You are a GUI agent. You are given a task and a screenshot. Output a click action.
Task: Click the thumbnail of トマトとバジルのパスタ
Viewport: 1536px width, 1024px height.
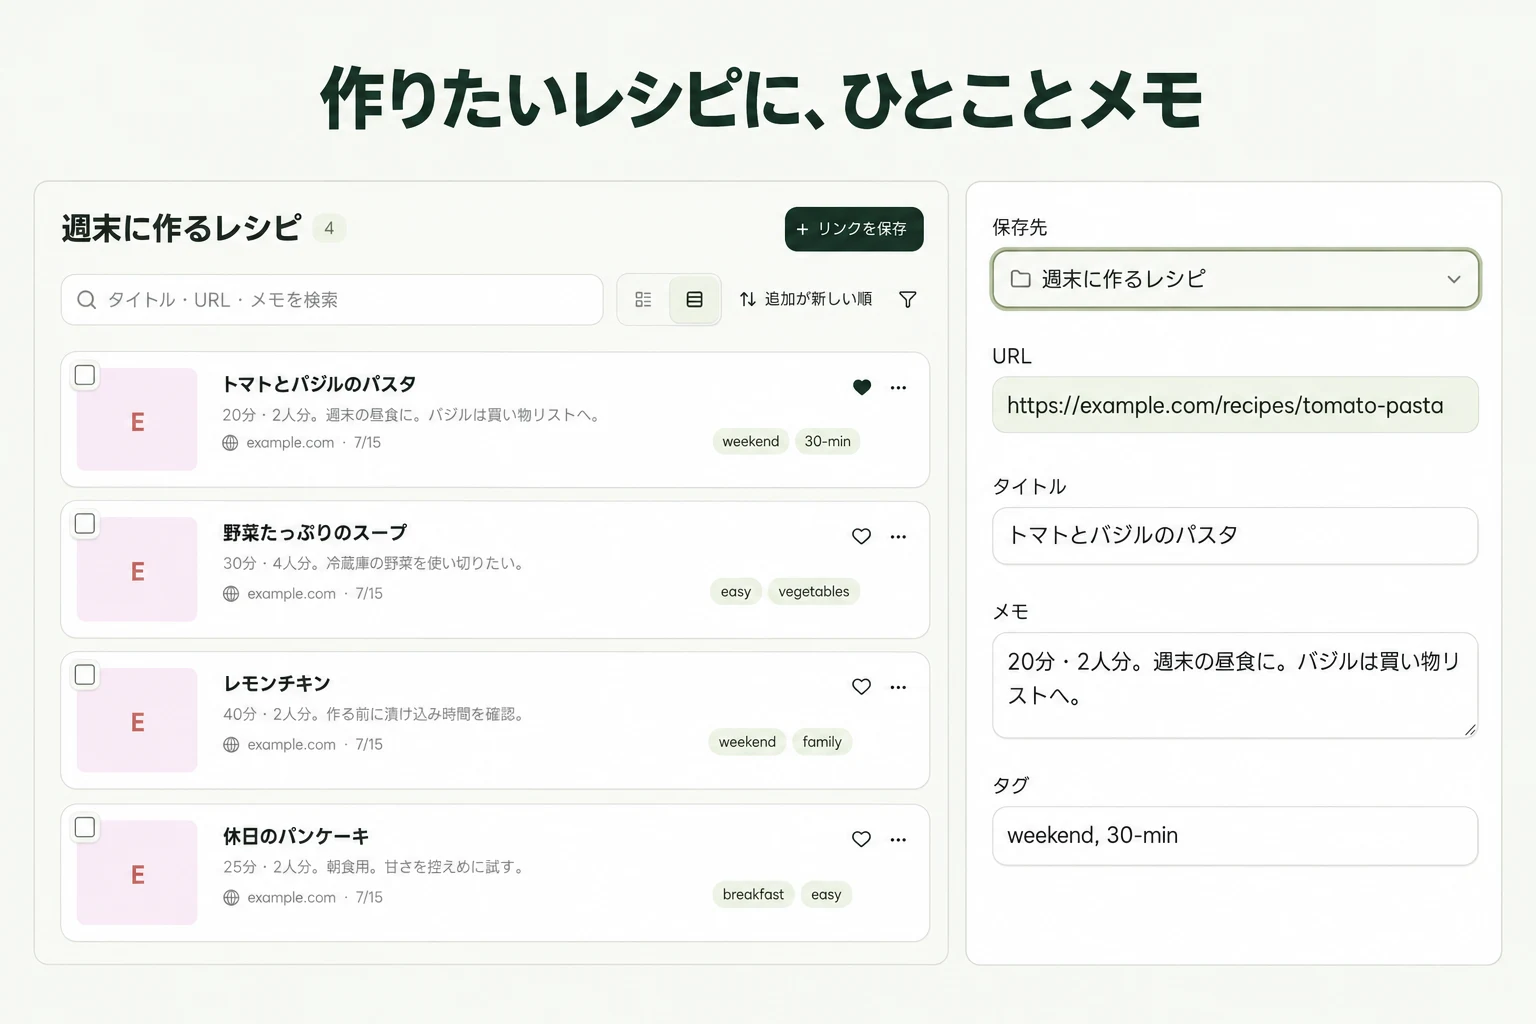[137, 419]
